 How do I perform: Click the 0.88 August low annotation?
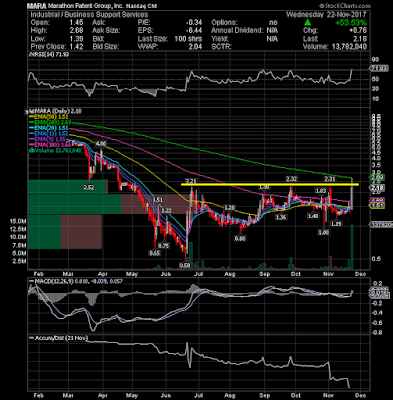[x=239, y=239]
